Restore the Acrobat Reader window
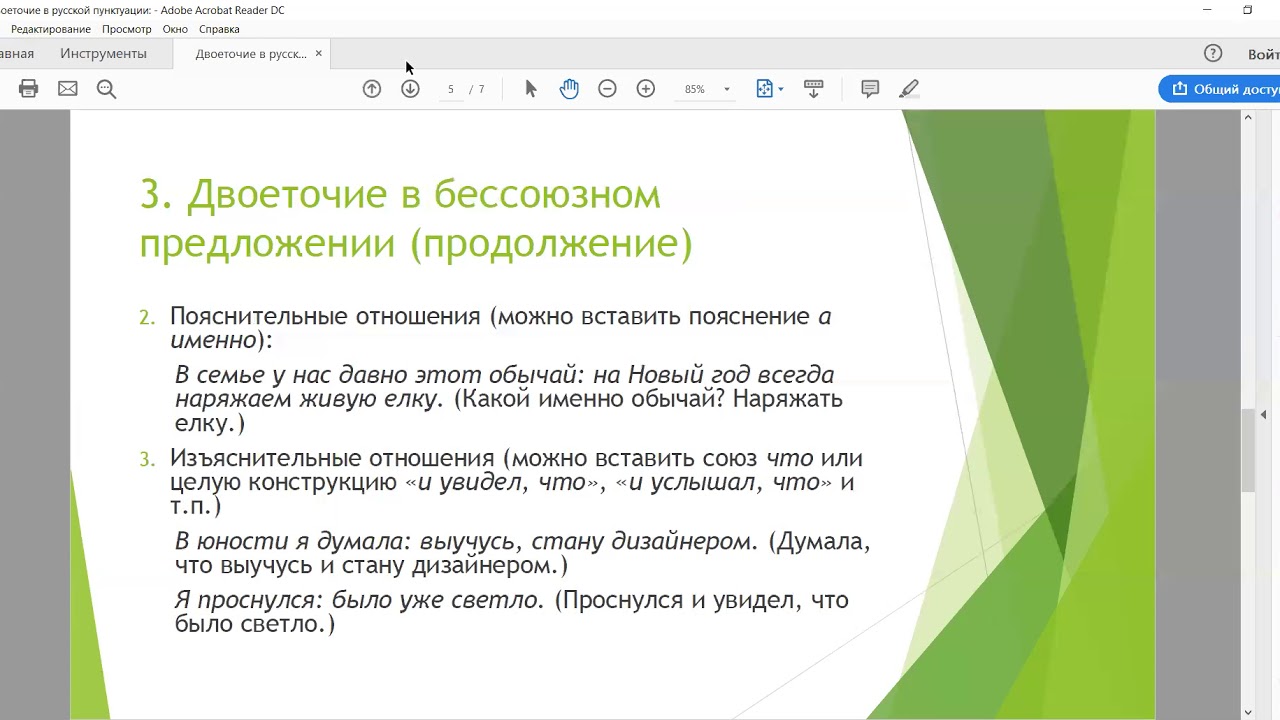The width and height of the screenshot is (1280, 720). 1247,10
